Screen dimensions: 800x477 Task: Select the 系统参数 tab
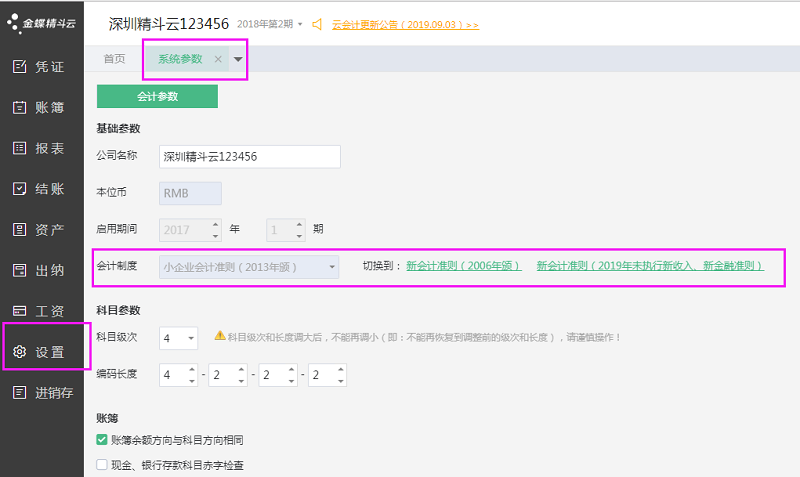tap(180, 59)
